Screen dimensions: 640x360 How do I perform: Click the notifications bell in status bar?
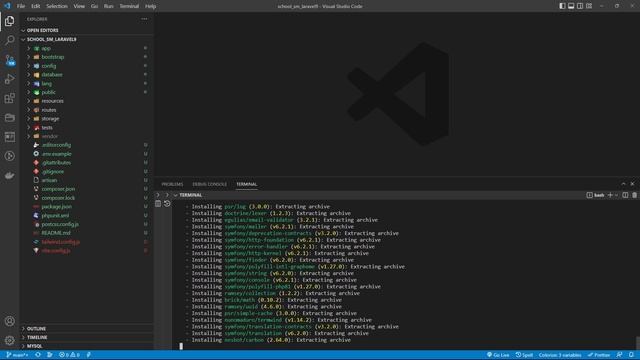pos(631,355)
